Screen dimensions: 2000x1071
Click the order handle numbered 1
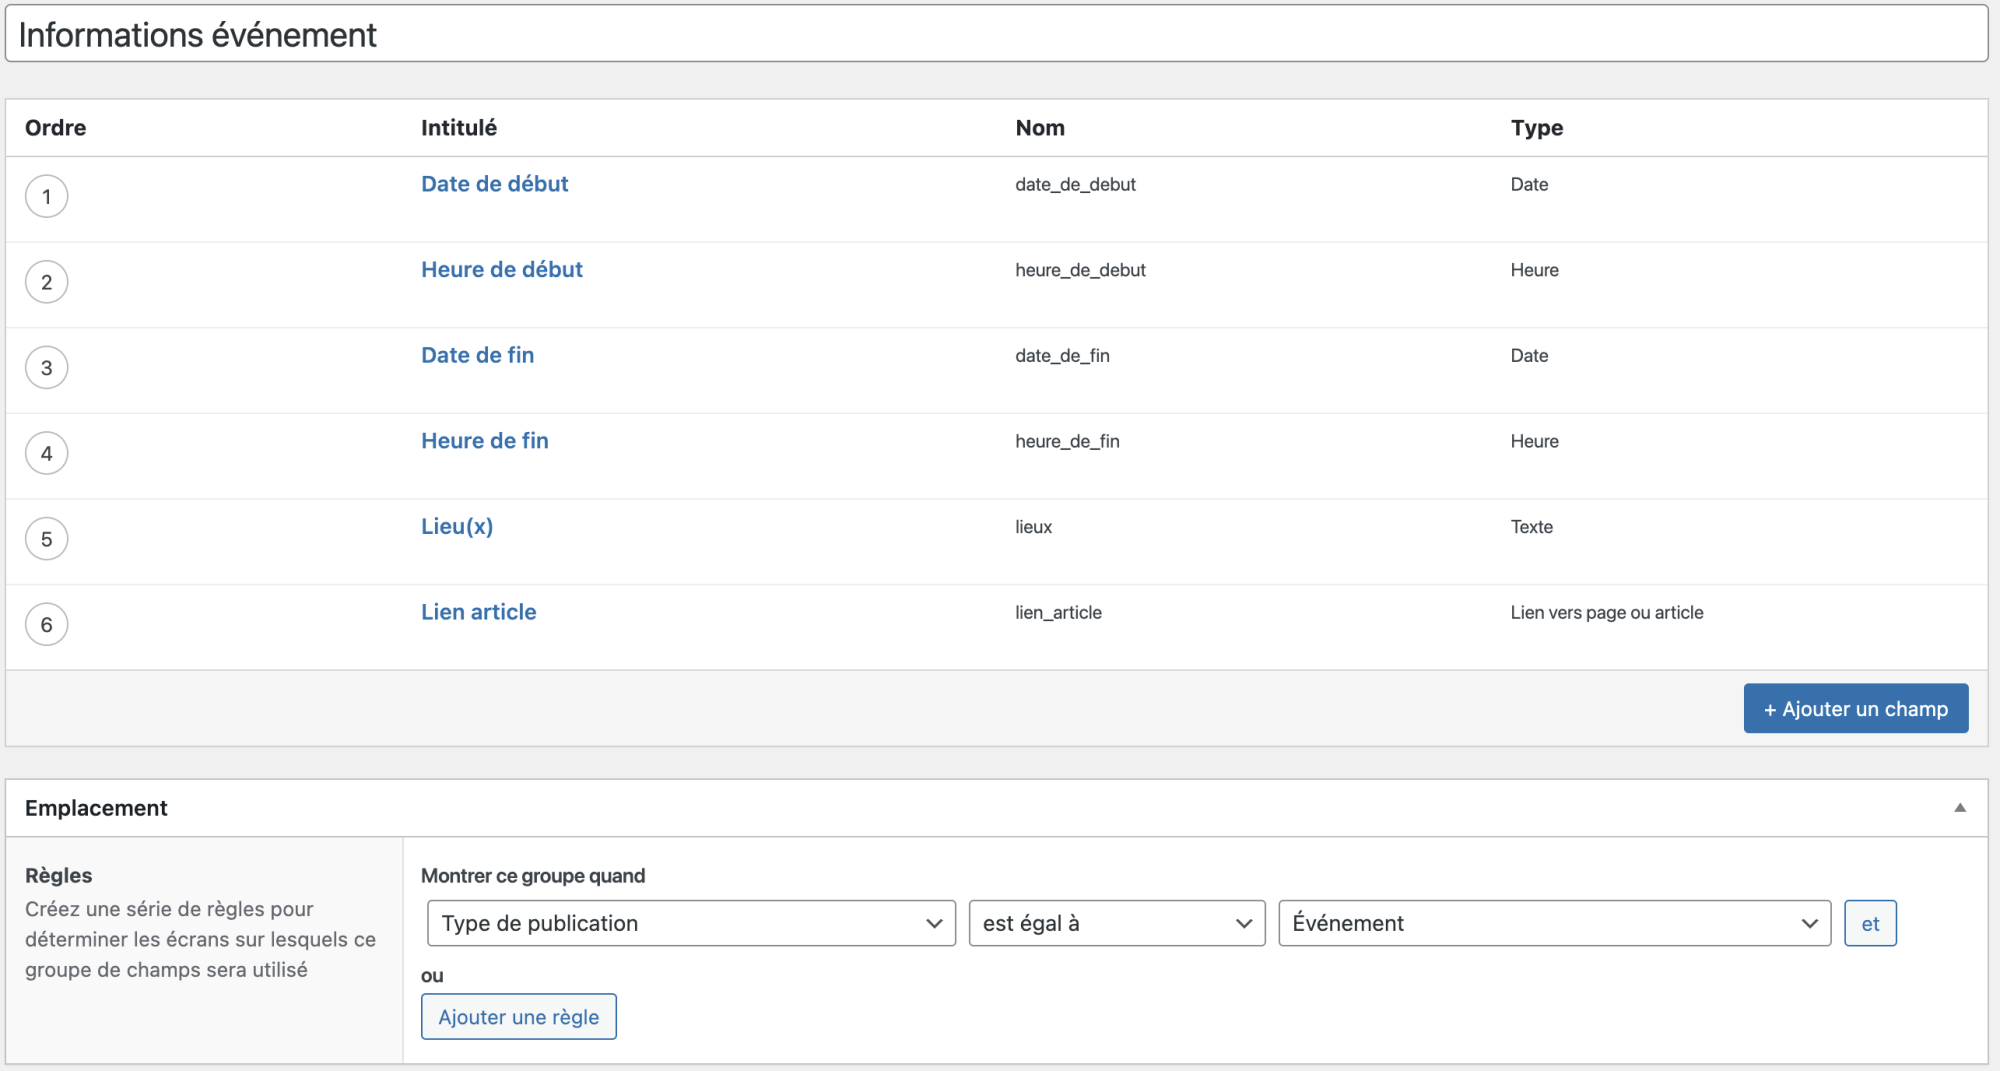tap(46, 197)
